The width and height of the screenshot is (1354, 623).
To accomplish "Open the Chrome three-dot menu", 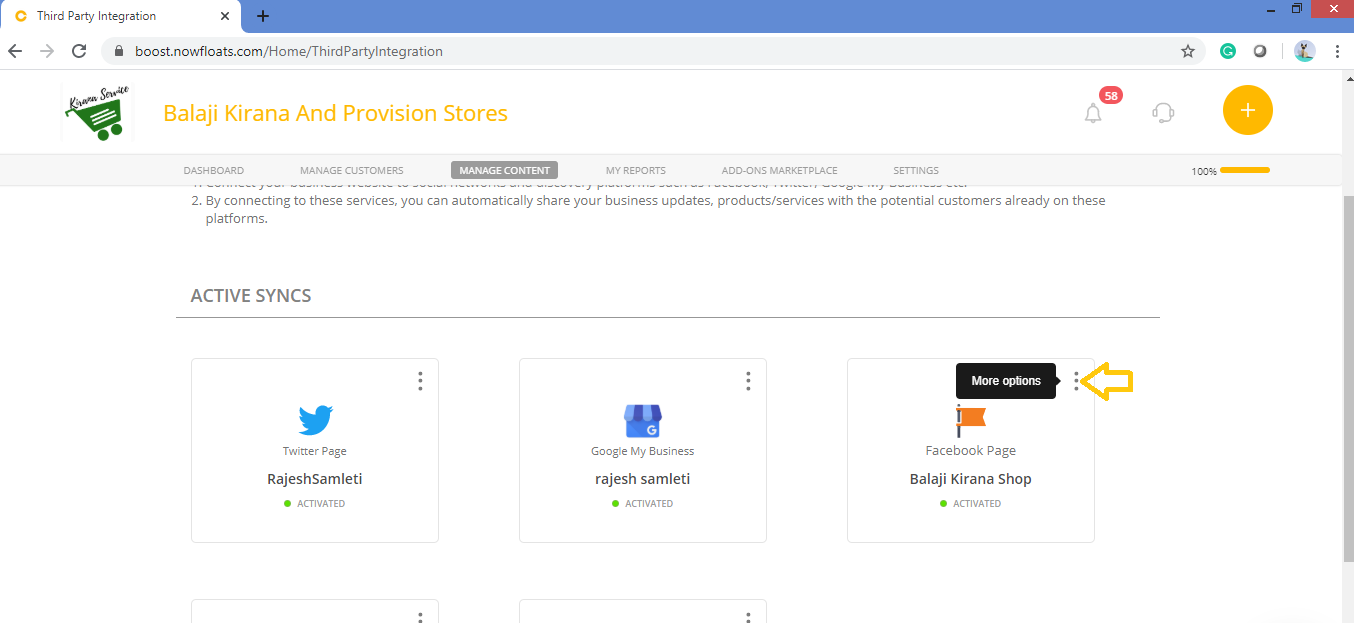I will point(1337,51).
